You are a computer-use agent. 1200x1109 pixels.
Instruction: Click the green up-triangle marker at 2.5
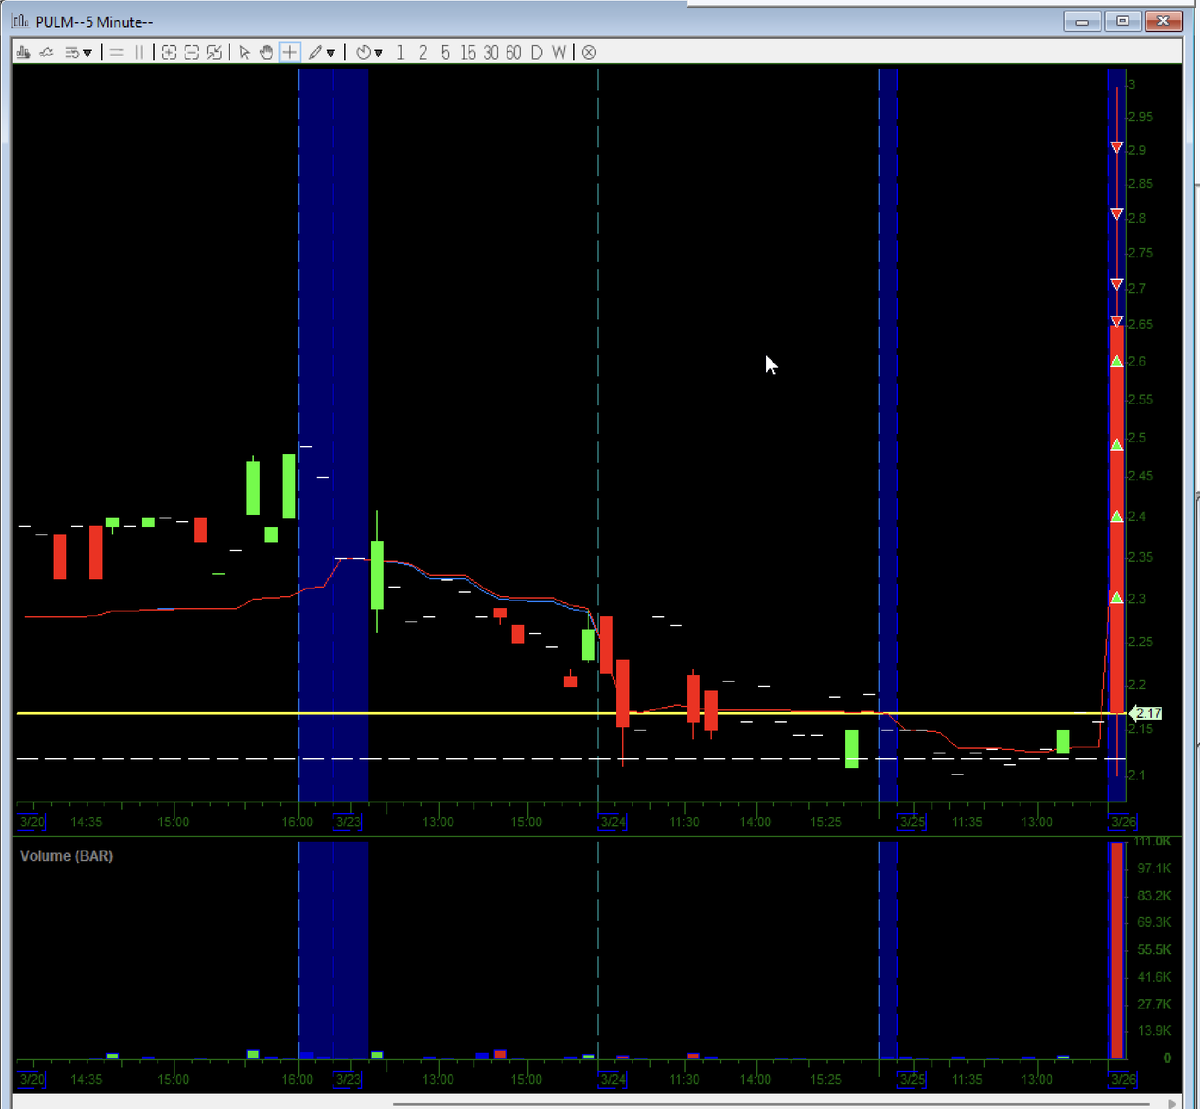coord(1117,444)
